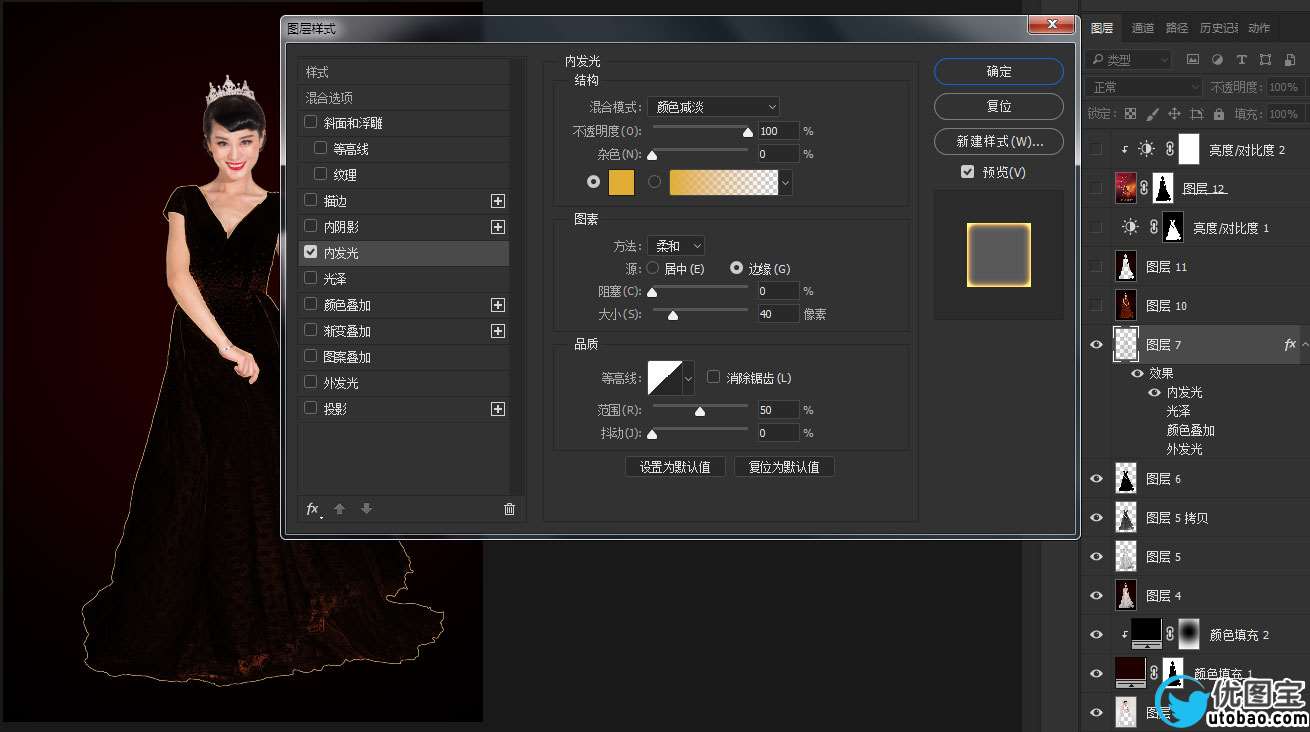
Task: Open blend mode (颜色减淡) dropdown
Action: pyautogui.click(x=713, y=106)
